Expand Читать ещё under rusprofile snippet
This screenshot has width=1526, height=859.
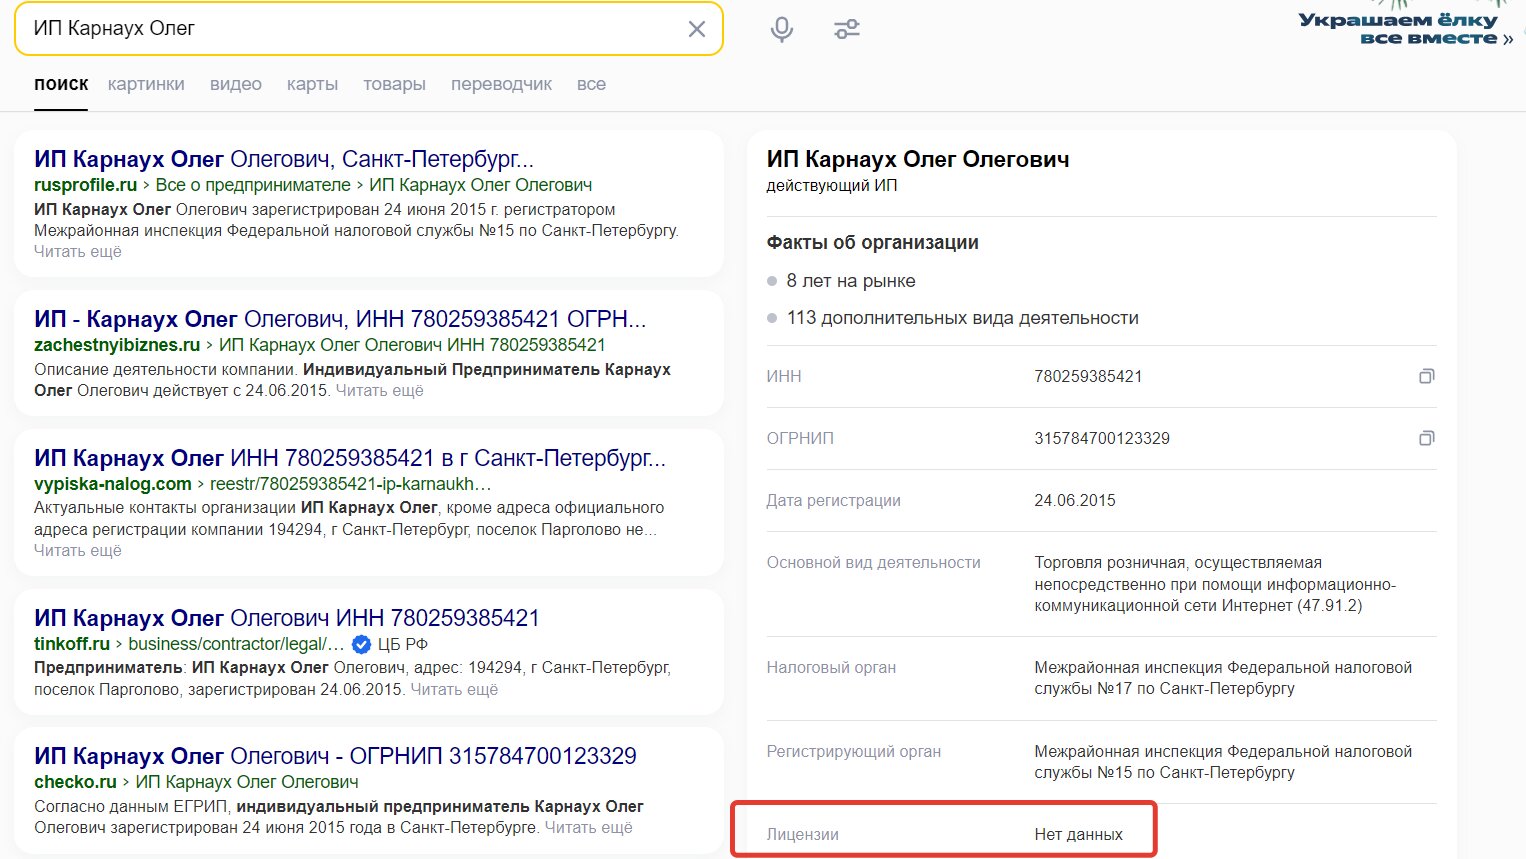pyautogui.click(x=78, y=252)
